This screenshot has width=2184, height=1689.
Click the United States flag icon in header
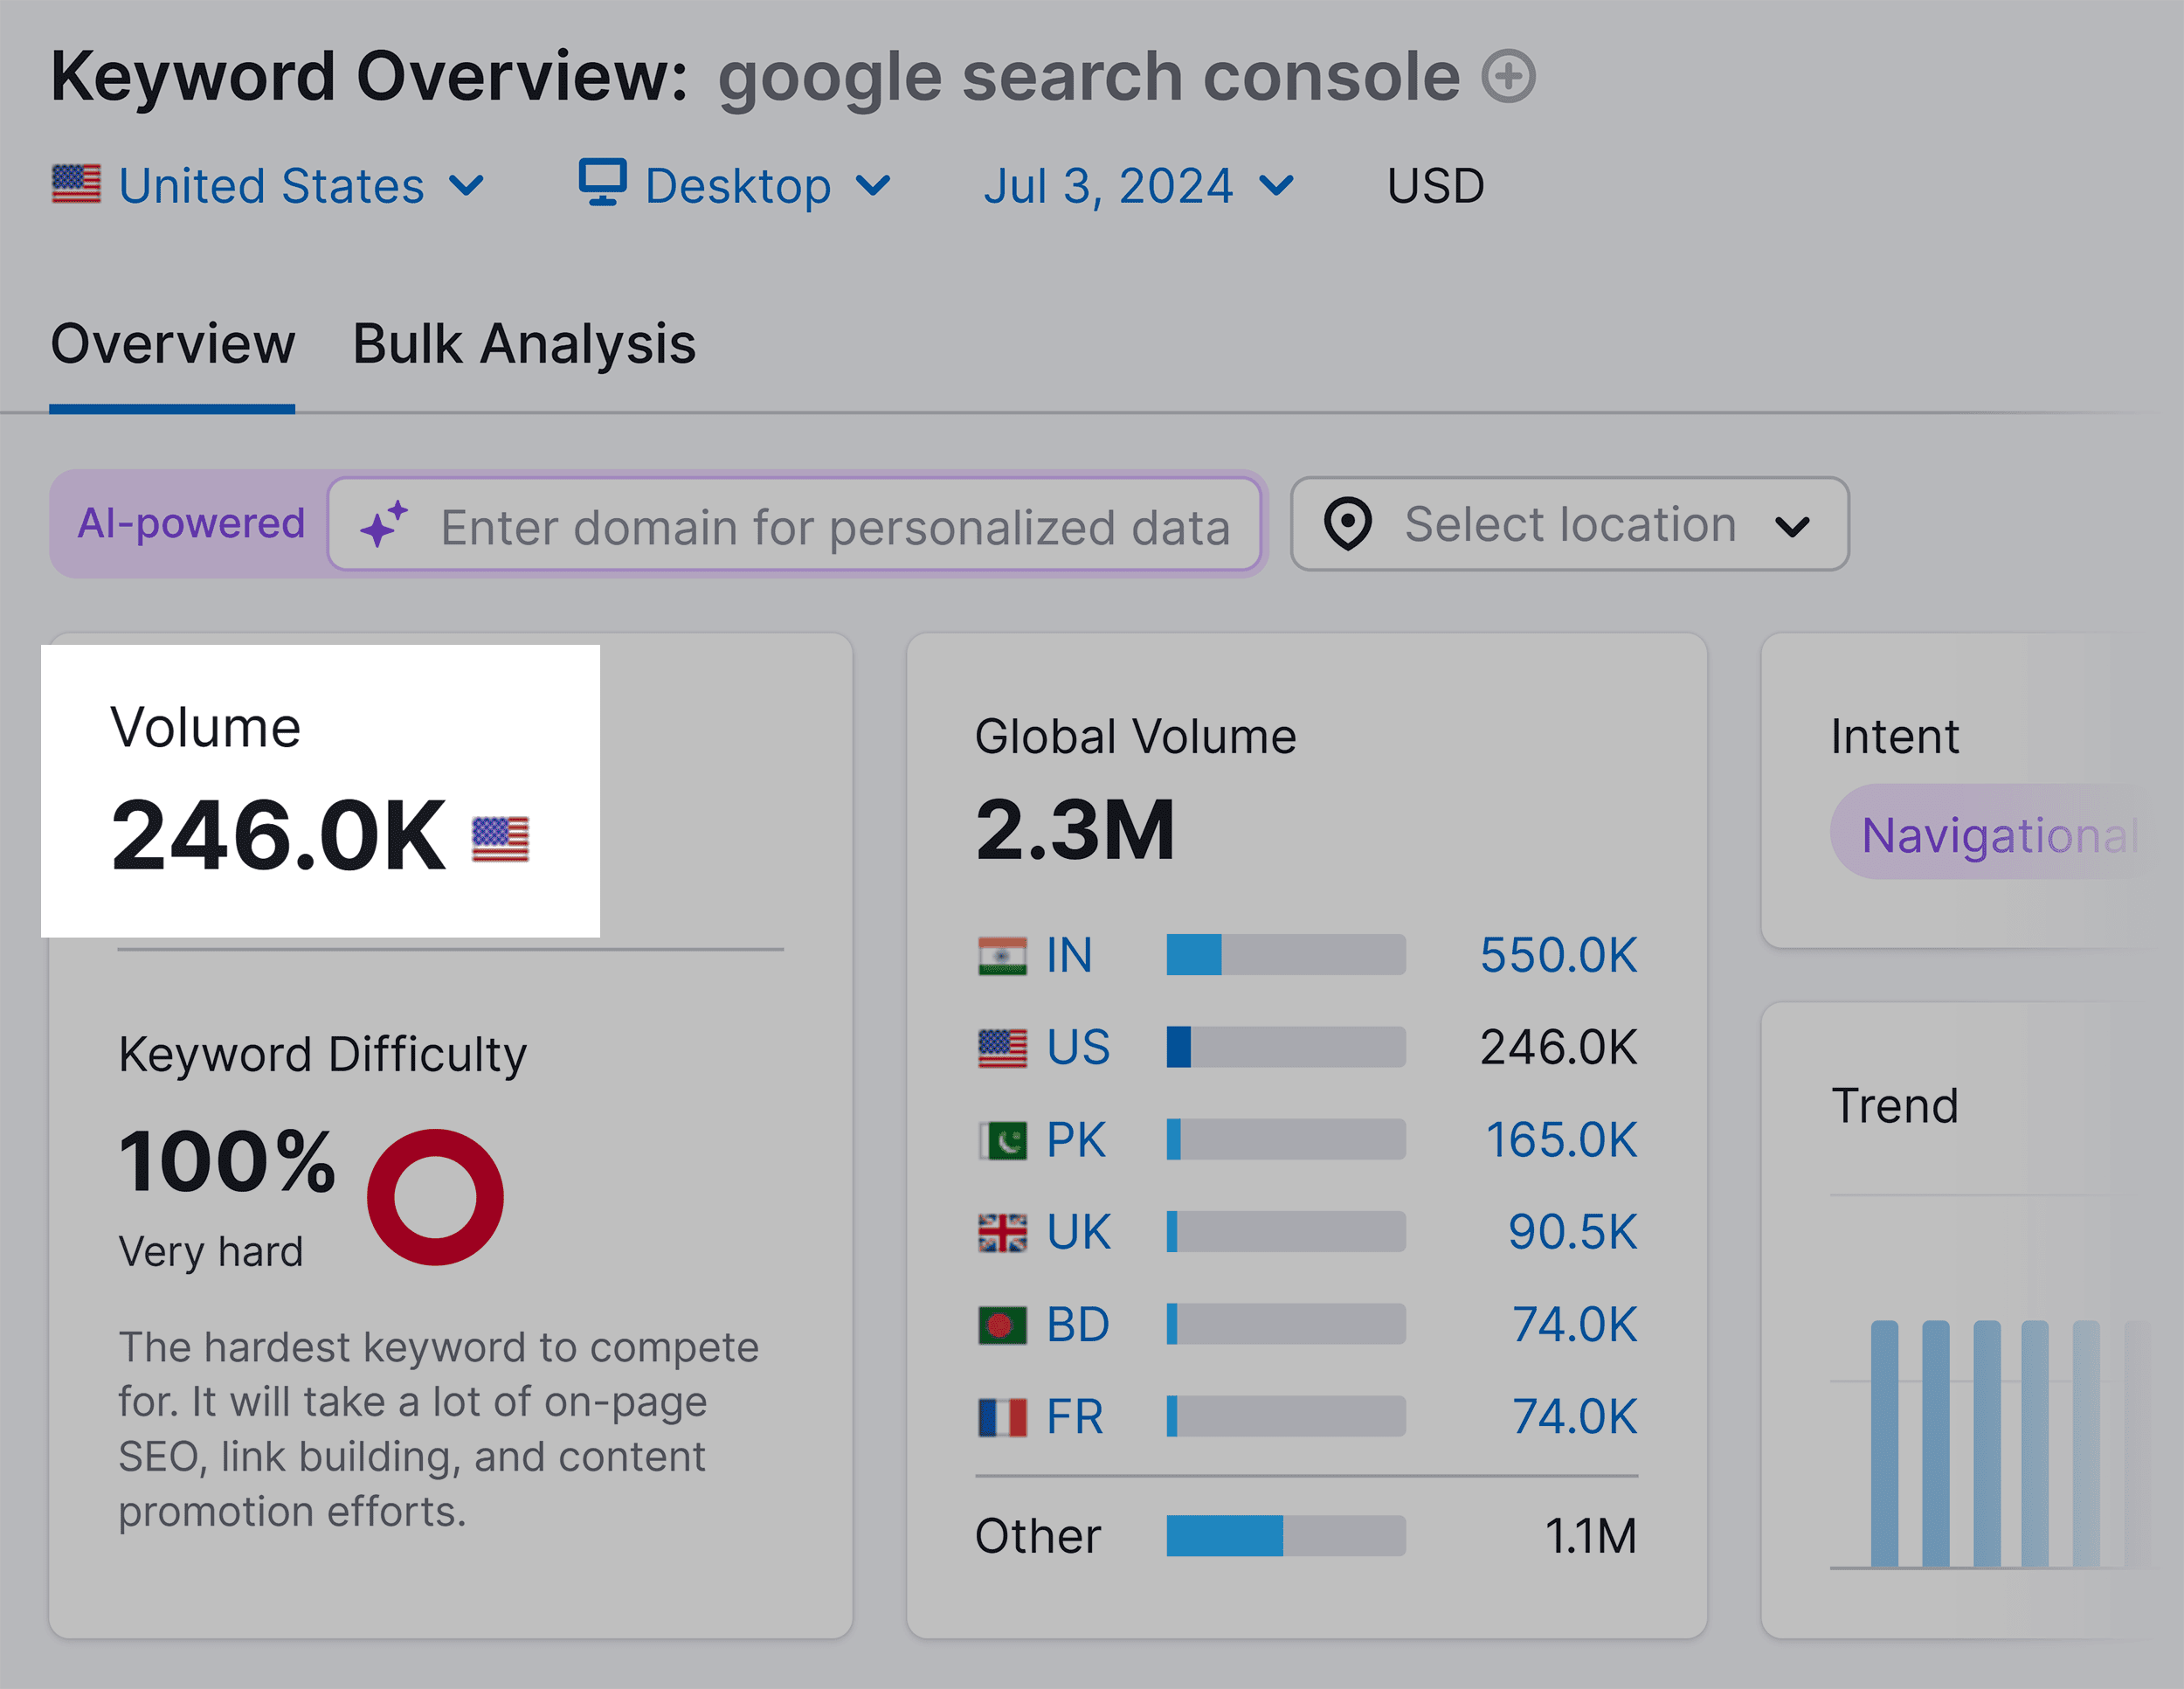[x=76, y=185]
